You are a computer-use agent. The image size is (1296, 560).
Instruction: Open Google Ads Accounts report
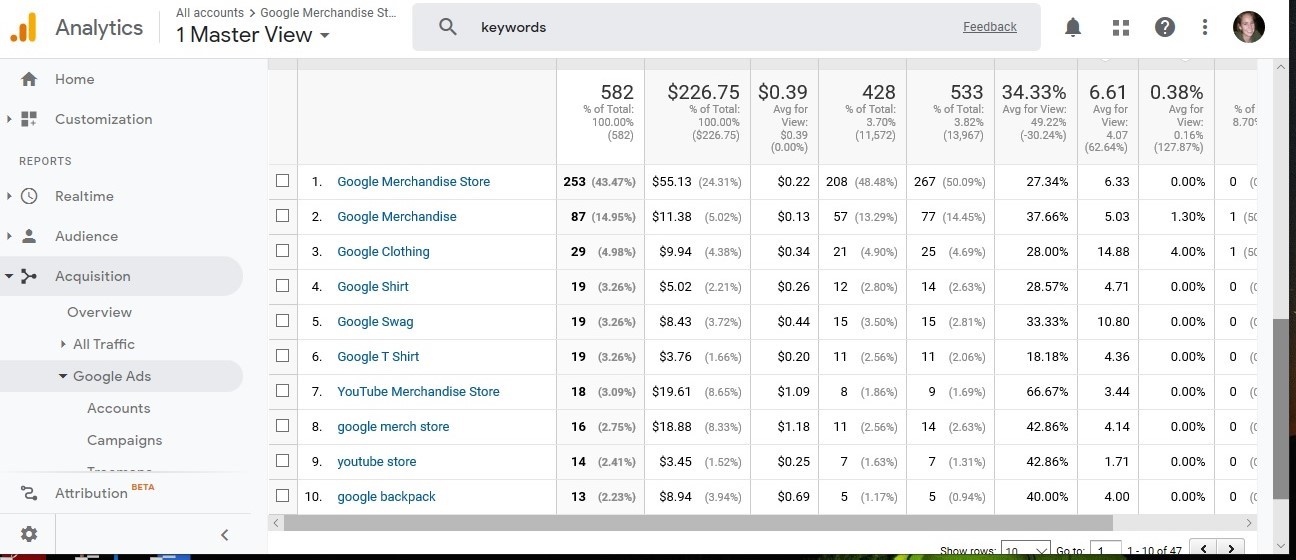pos(118,408)
